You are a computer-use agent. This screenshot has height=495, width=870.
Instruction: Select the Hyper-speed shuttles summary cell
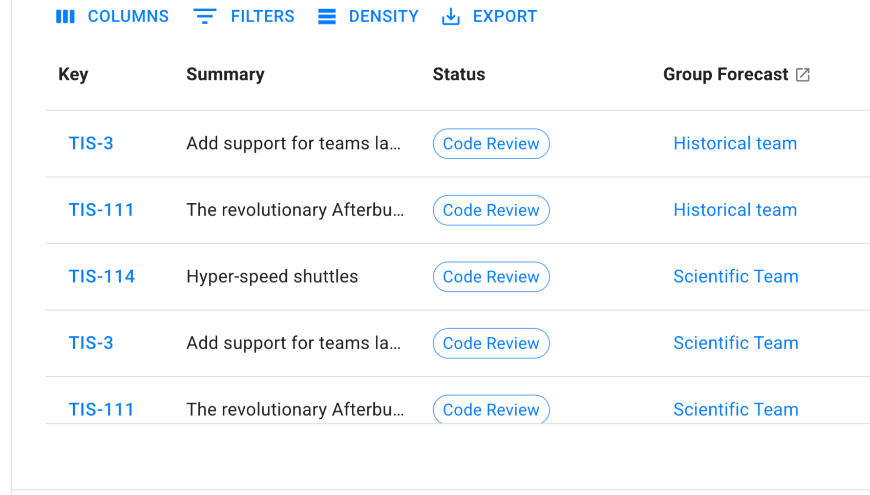[272, 277]
